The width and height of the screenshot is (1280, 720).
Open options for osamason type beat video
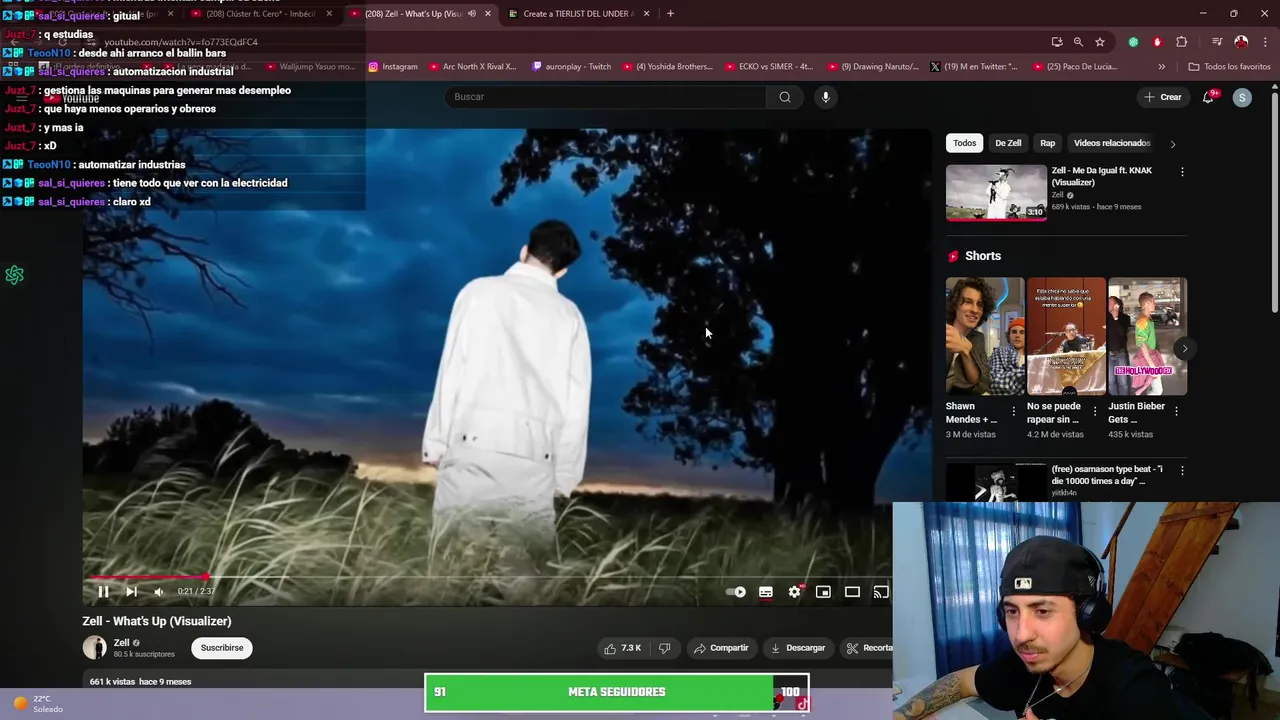tap(1182, 470)
